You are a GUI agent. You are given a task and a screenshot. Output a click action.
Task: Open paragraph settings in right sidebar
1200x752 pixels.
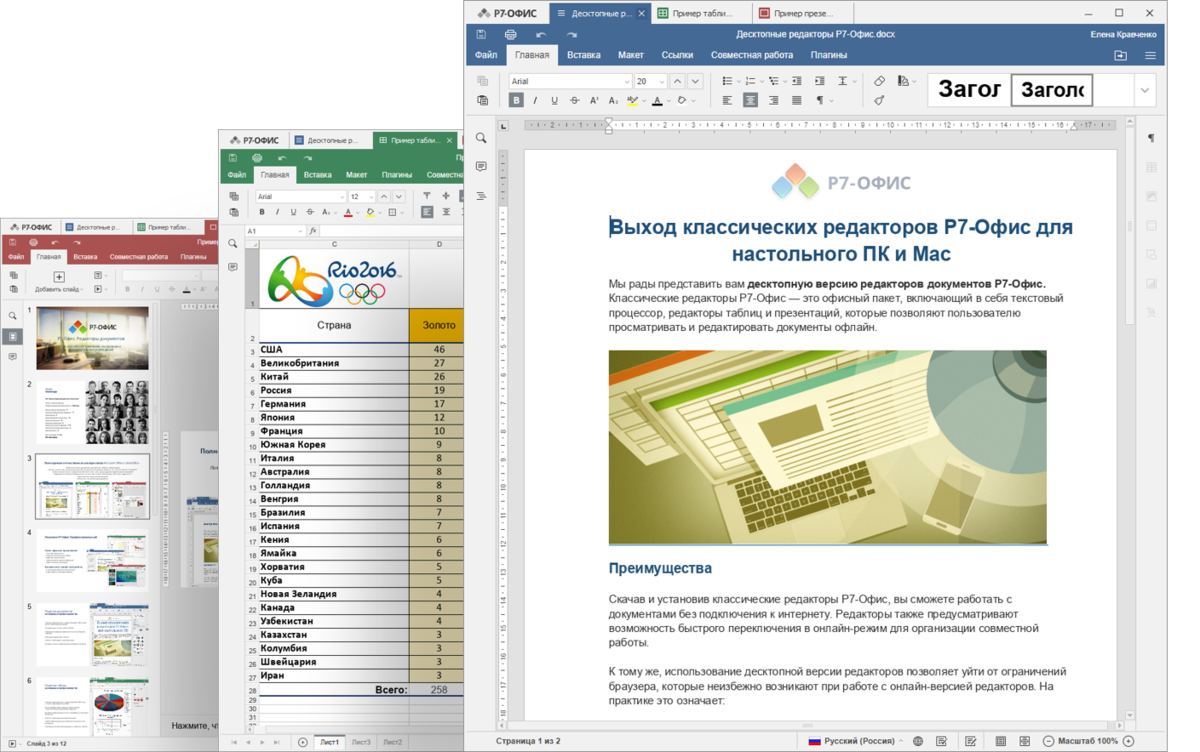click(x=1151, y=138)
